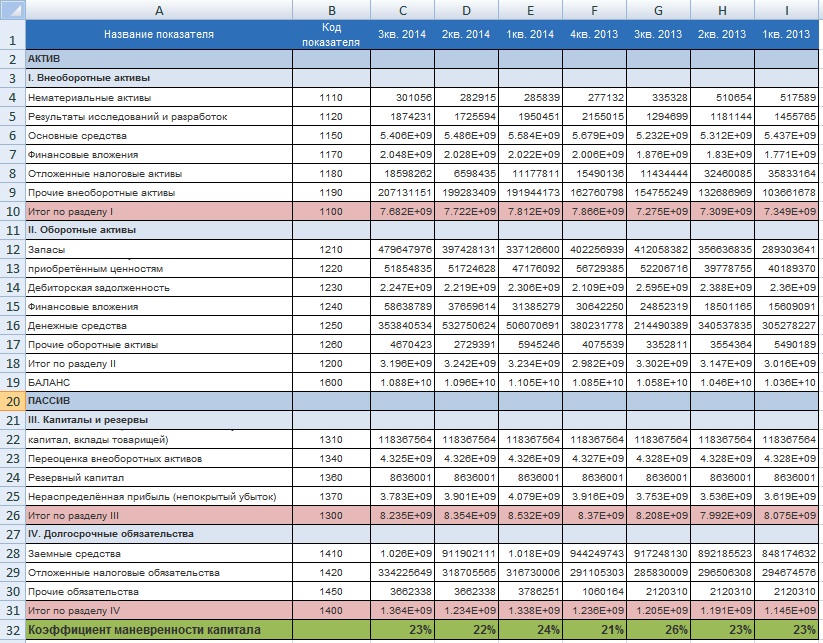The width and height of the screenshot is (823, 643).
Task: Select the 'Денежные средства' cell
Action: point(158,325)
